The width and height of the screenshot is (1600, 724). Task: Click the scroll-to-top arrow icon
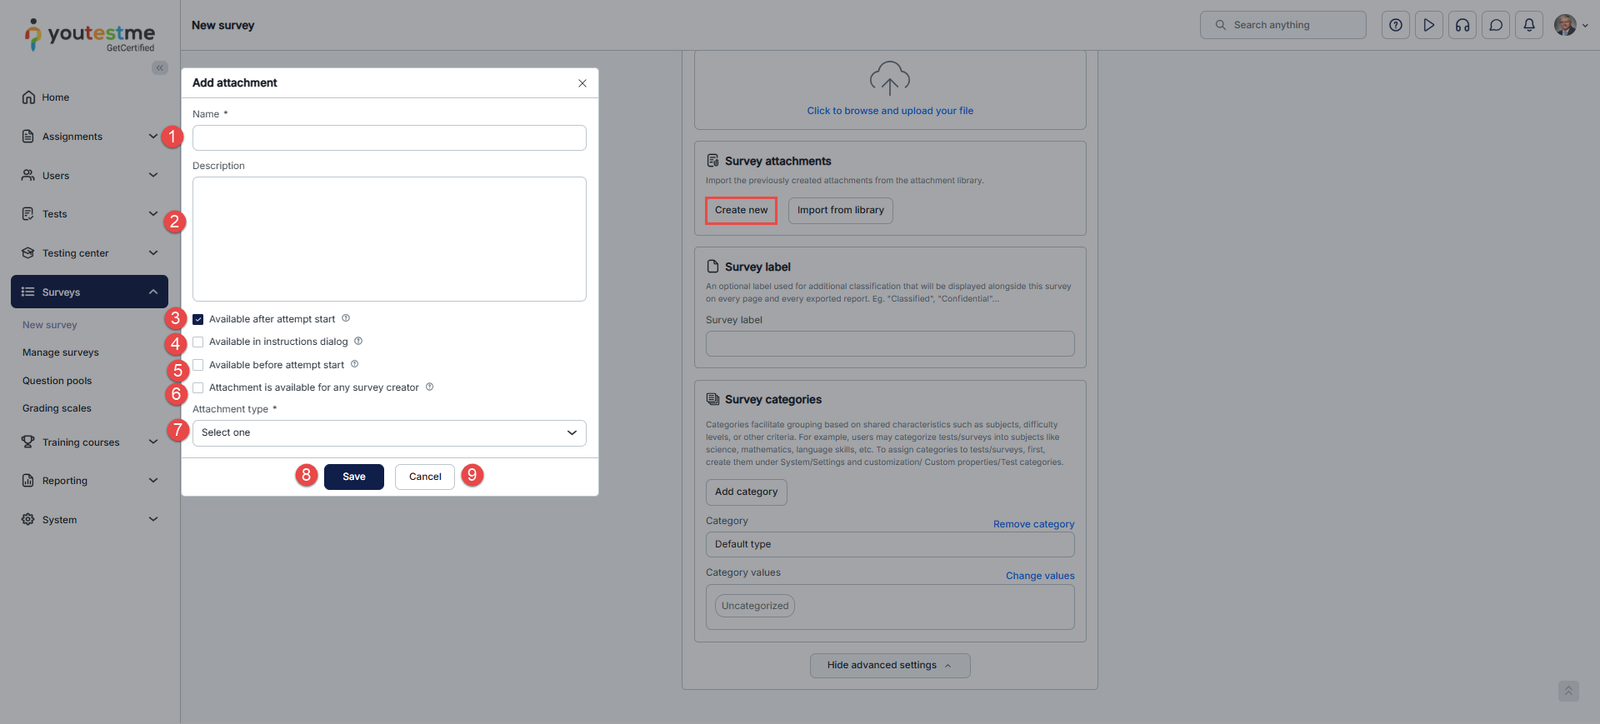[1568, 691]
